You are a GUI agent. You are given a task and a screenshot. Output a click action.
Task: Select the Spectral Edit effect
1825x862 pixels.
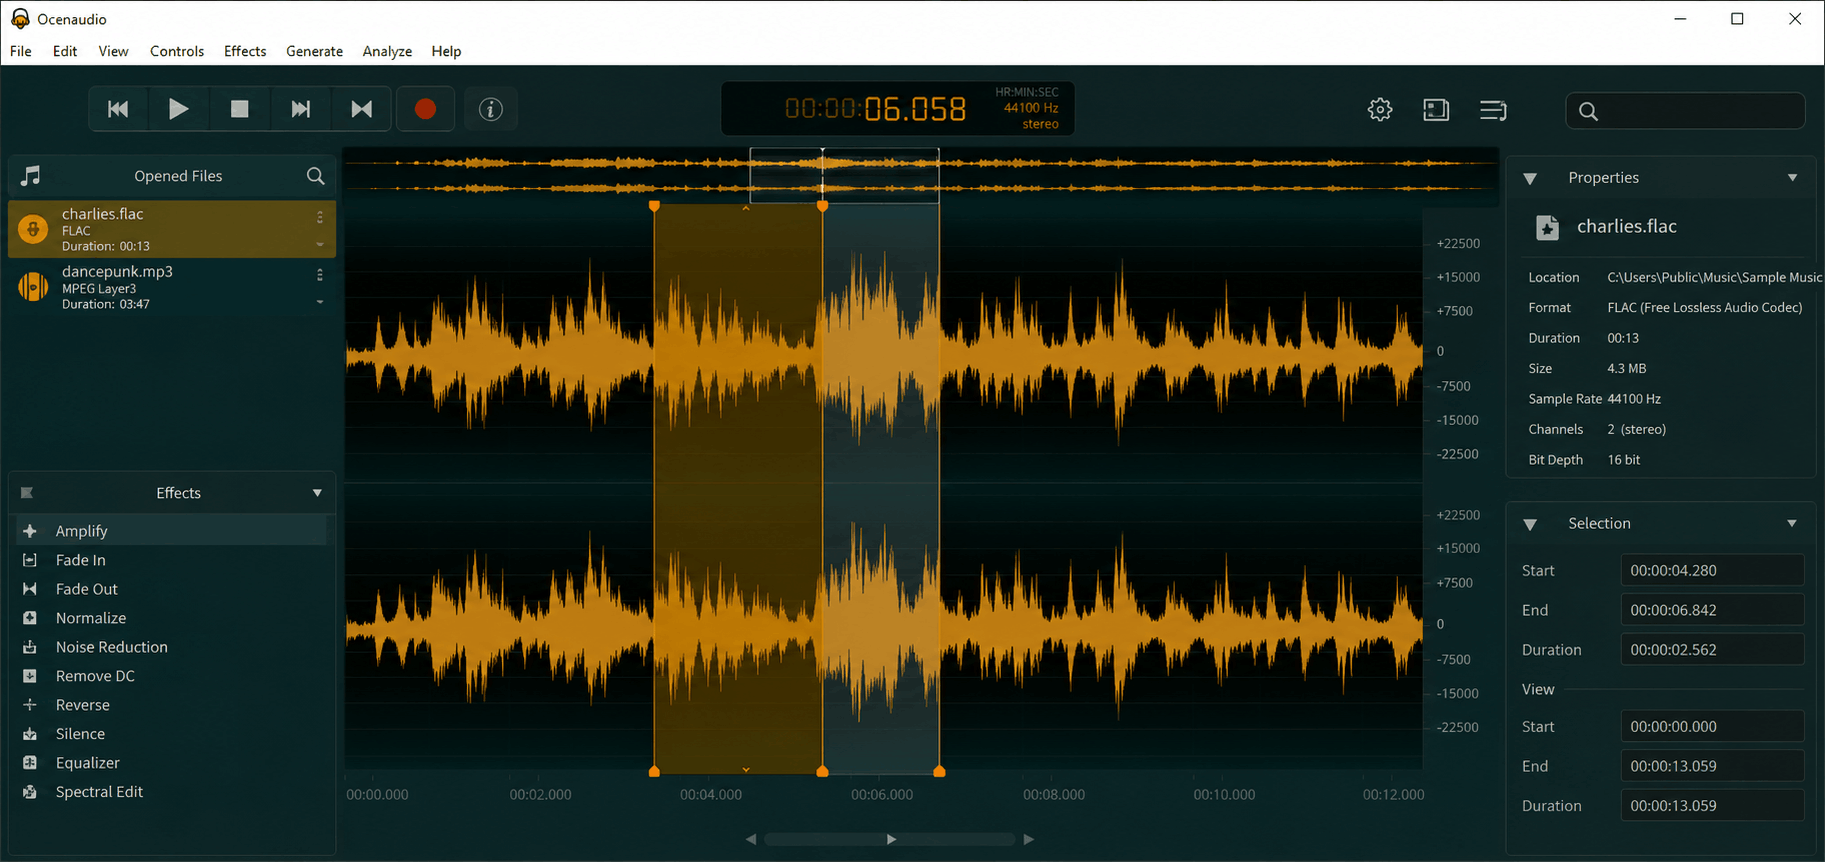pos(99,791)
